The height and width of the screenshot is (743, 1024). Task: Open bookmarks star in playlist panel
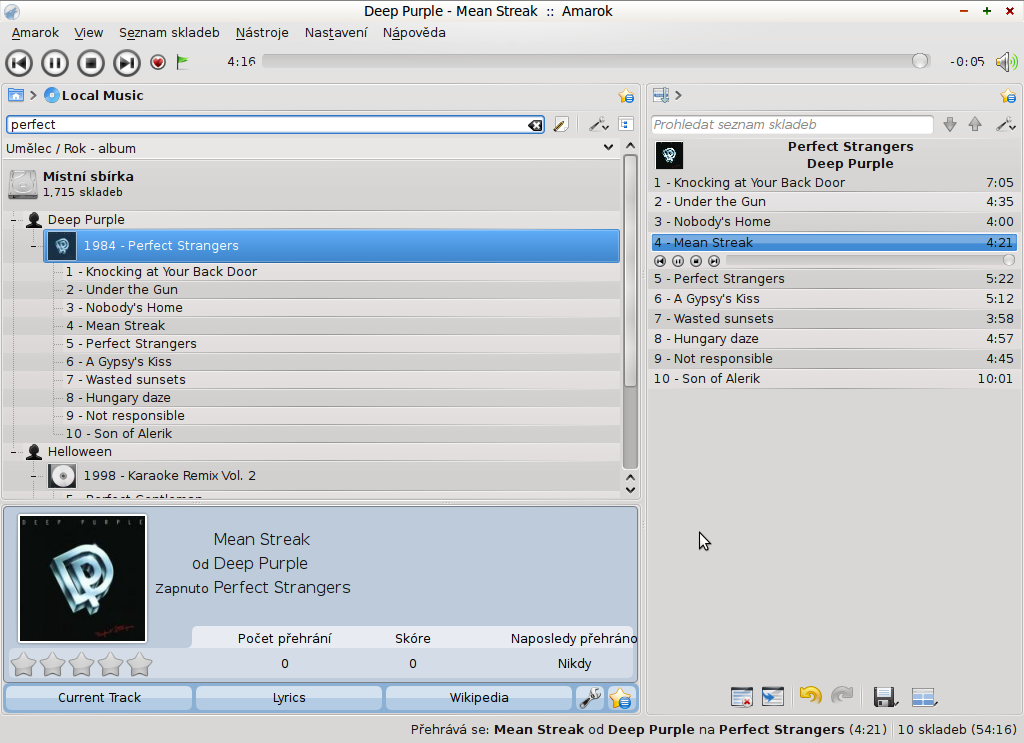1008,96
